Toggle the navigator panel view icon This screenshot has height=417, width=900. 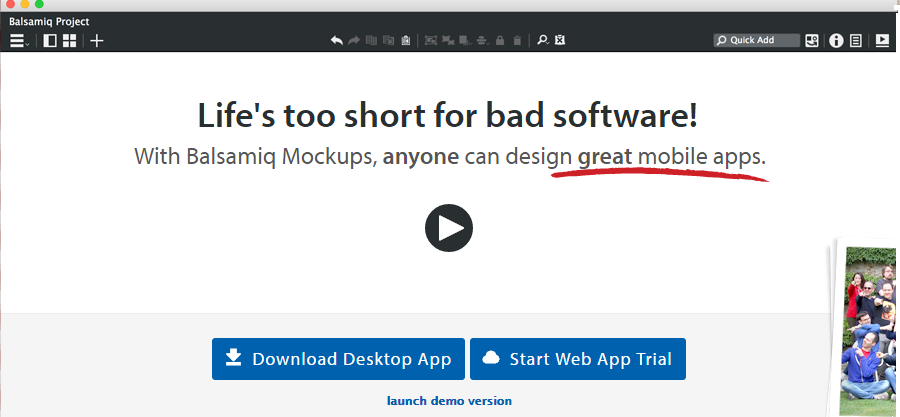50,41
